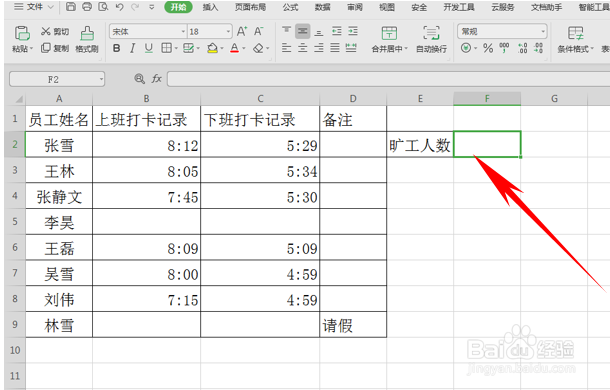Apply the yellow fill color bucket

tap(212, 48)
